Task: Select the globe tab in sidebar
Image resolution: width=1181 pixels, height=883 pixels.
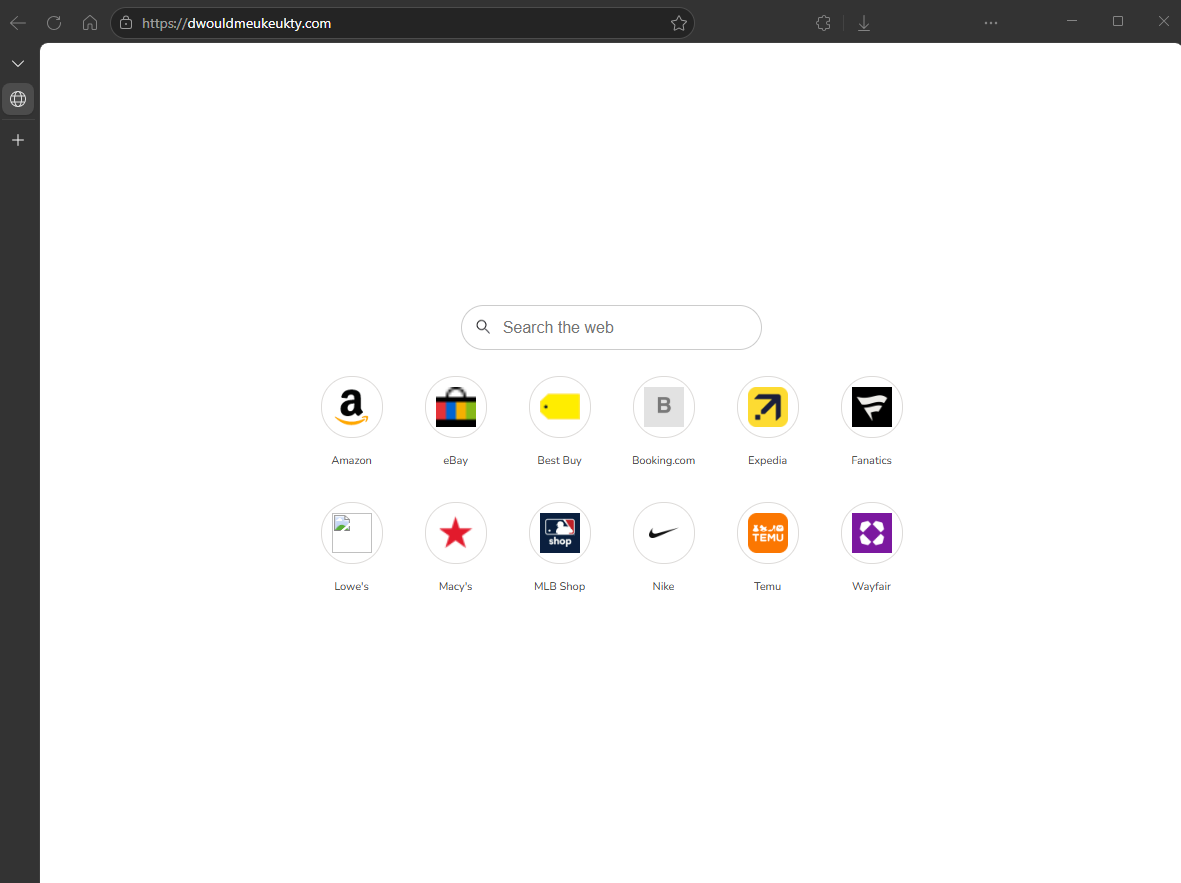Action: tap(18, 99)
